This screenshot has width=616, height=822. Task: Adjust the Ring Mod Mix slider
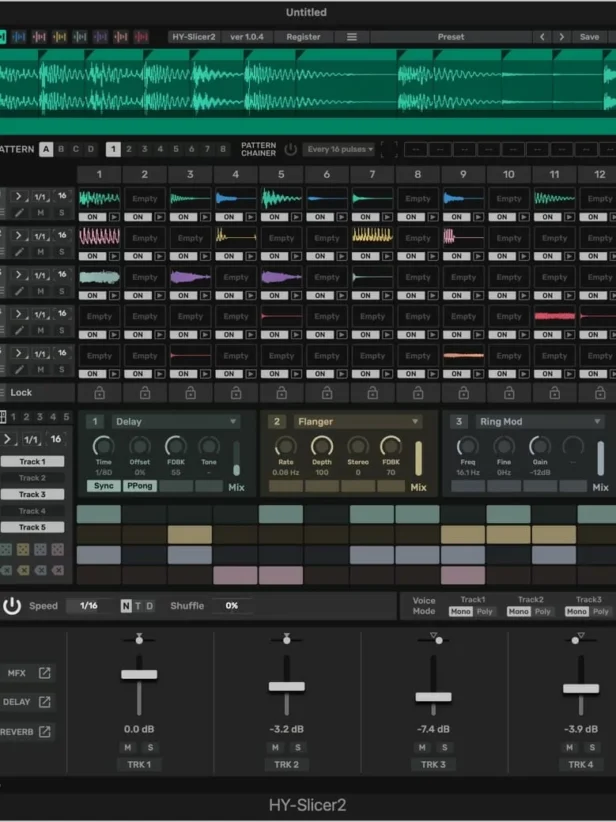click(600, 459)
